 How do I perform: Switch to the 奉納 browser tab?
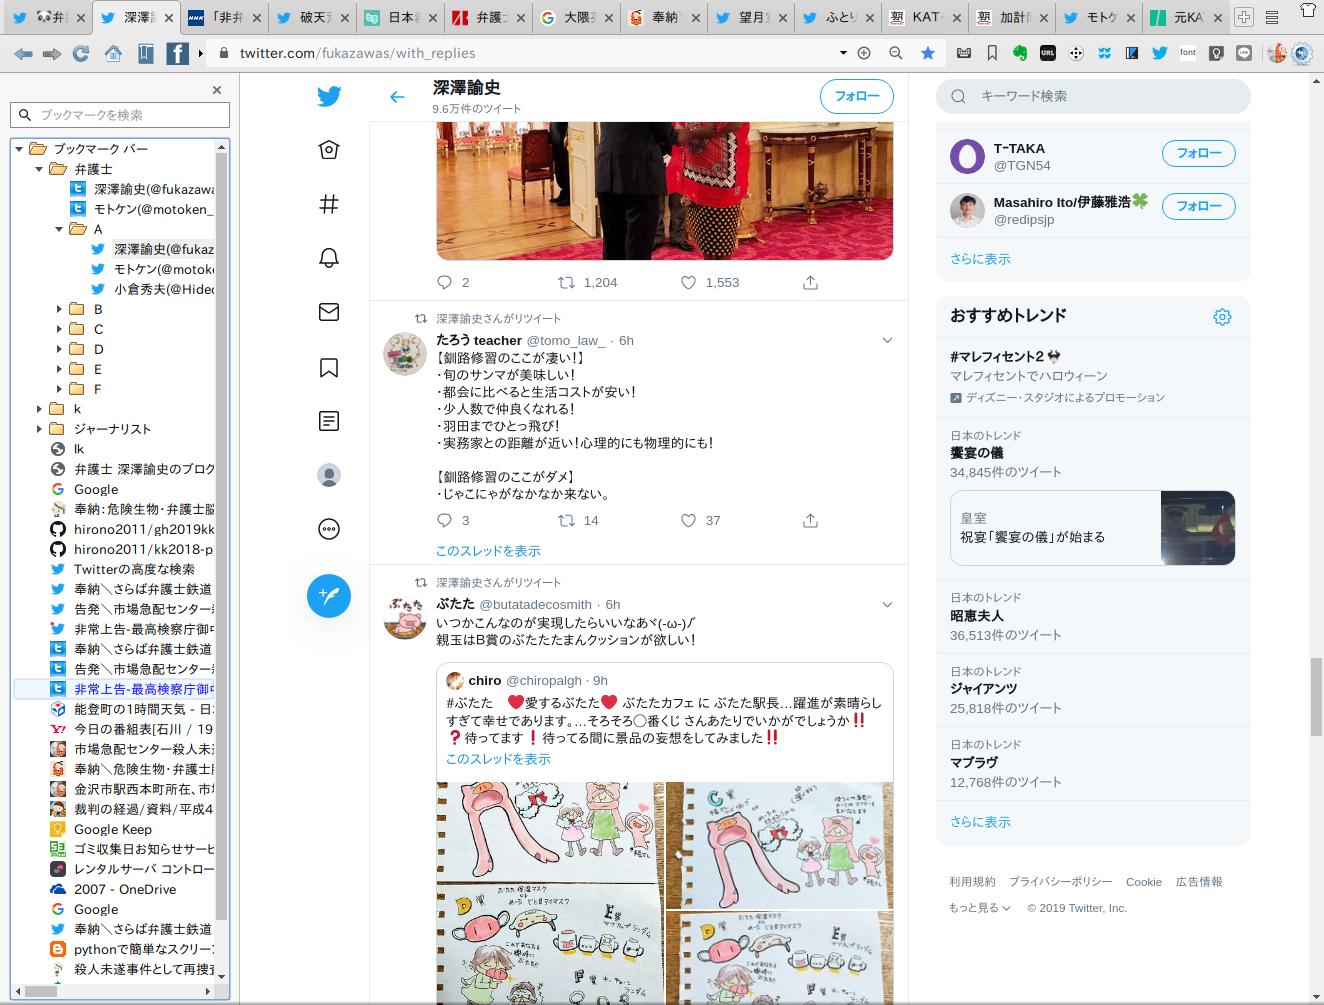(x=663, y=17)
